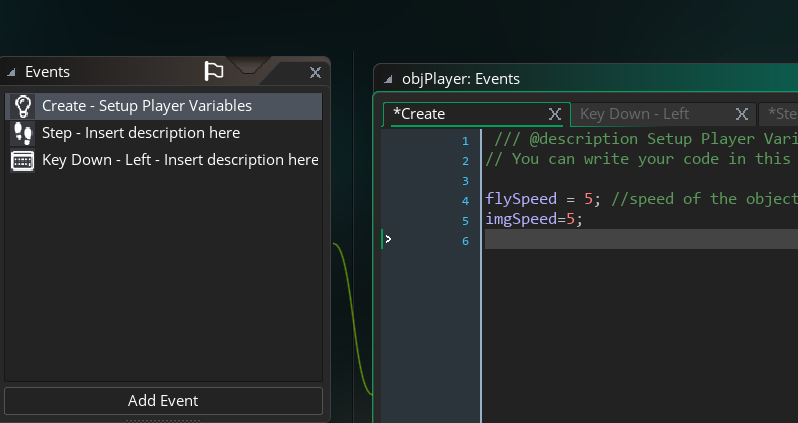Click line number 2 in the gutter
The image size is (798, 423).
[465, 161]
